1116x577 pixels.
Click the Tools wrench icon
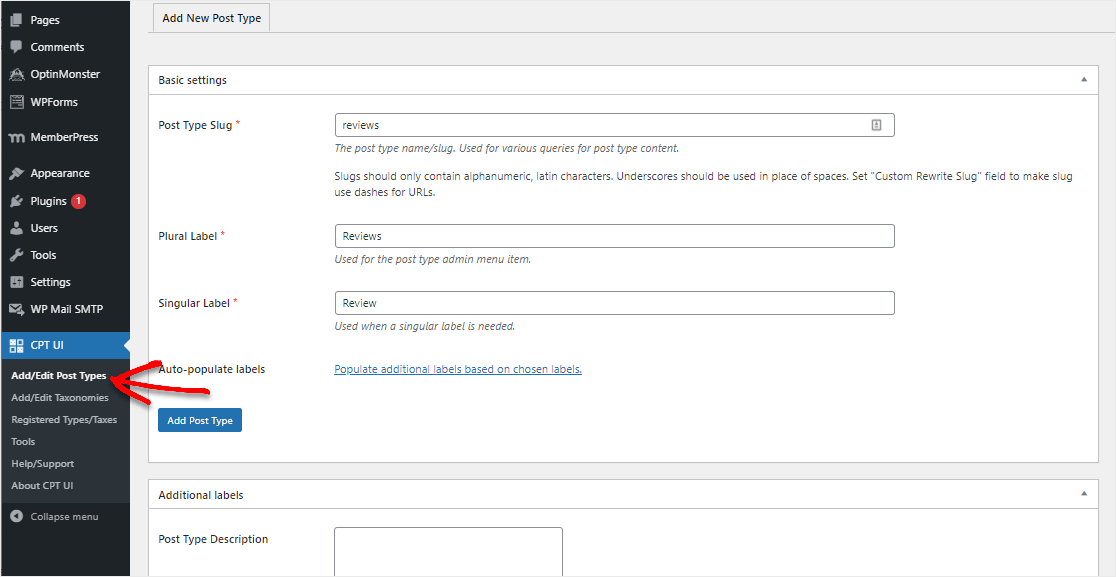pyautogui.click(x=16, y=255)
